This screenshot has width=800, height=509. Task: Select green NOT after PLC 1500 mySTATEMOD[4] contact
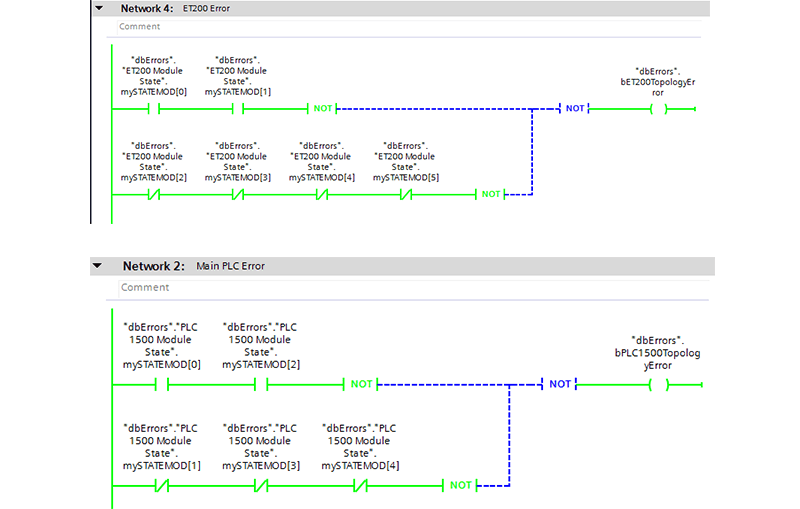460,485
